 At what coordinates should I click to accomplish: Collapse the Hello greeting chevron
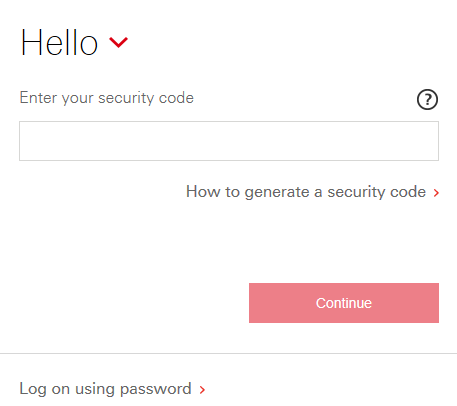click(118, 43)
